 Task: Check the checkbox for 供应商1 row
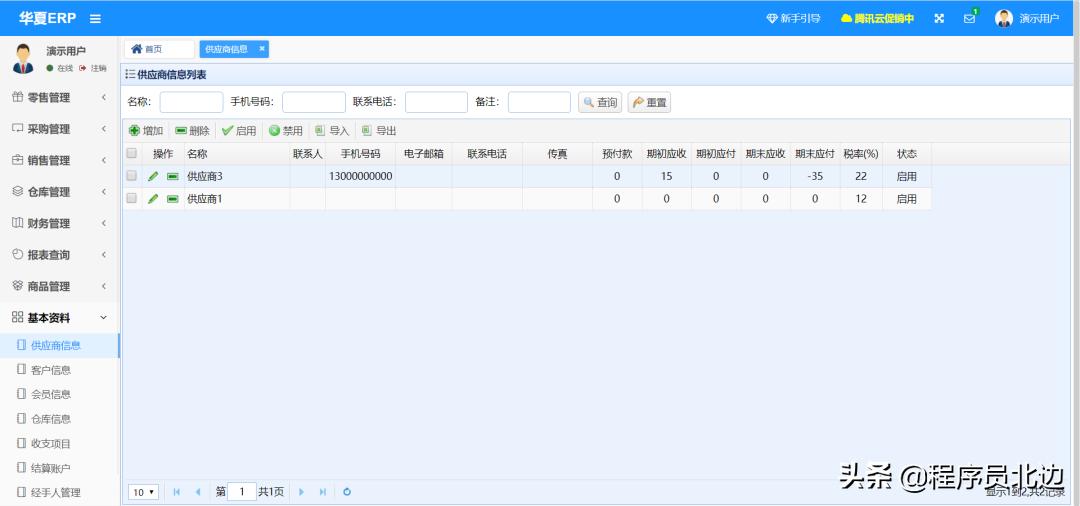132,198
